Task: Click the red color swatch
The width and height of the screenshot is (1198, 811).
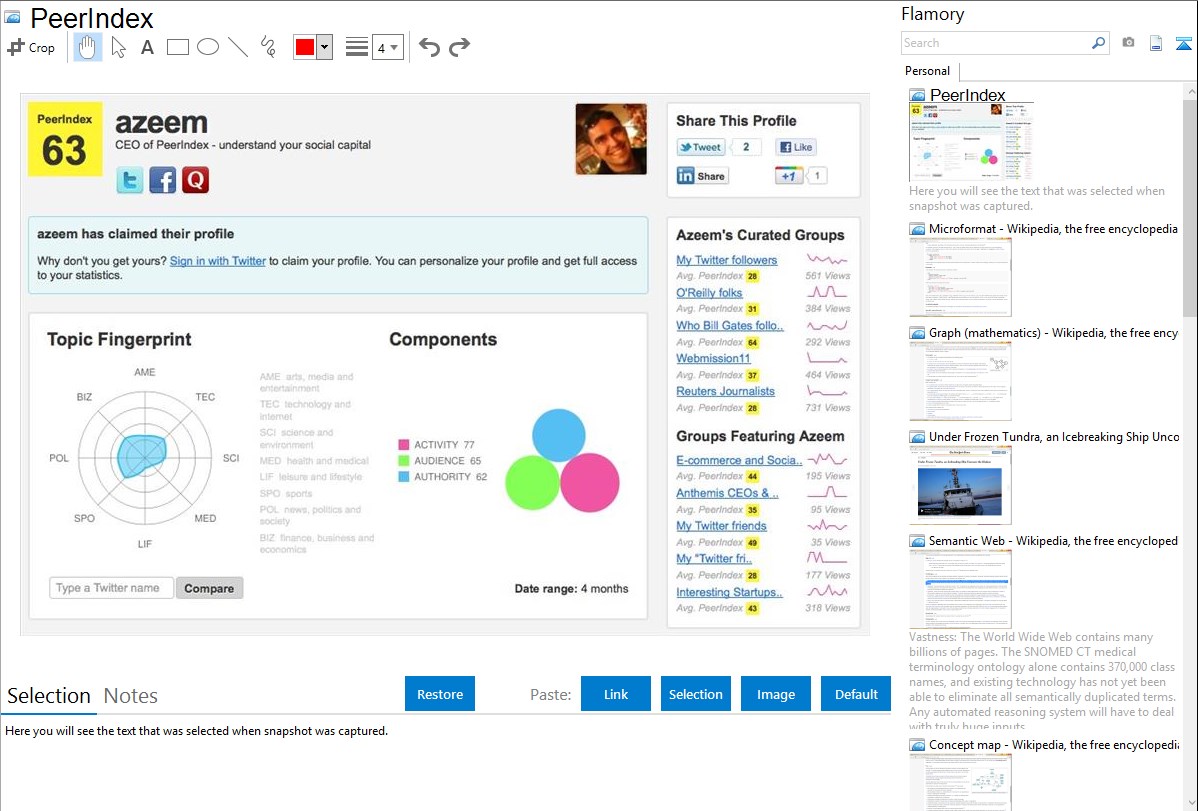Action: pos(305,47)
